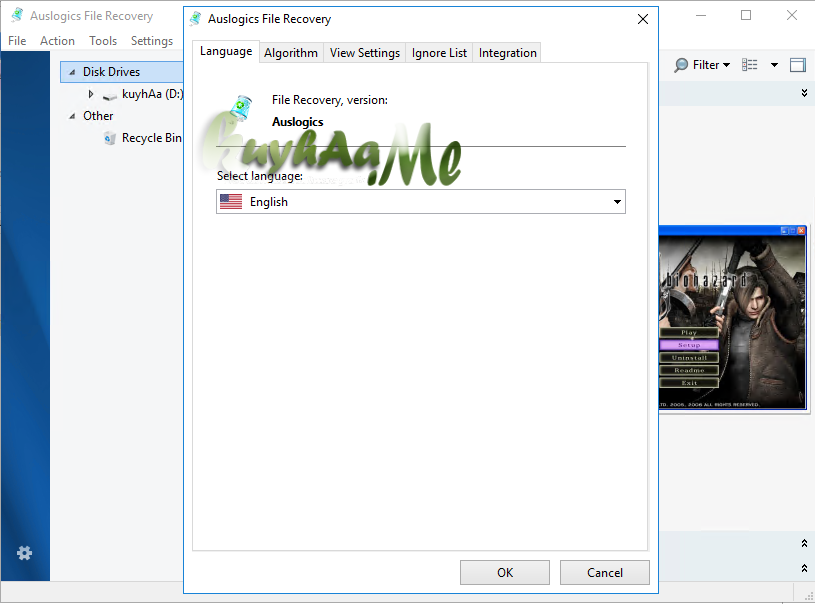The width and height of the screenshot is (815, 604).
Task: Open the language dropdown showing English
Action: tap(420, 202)
